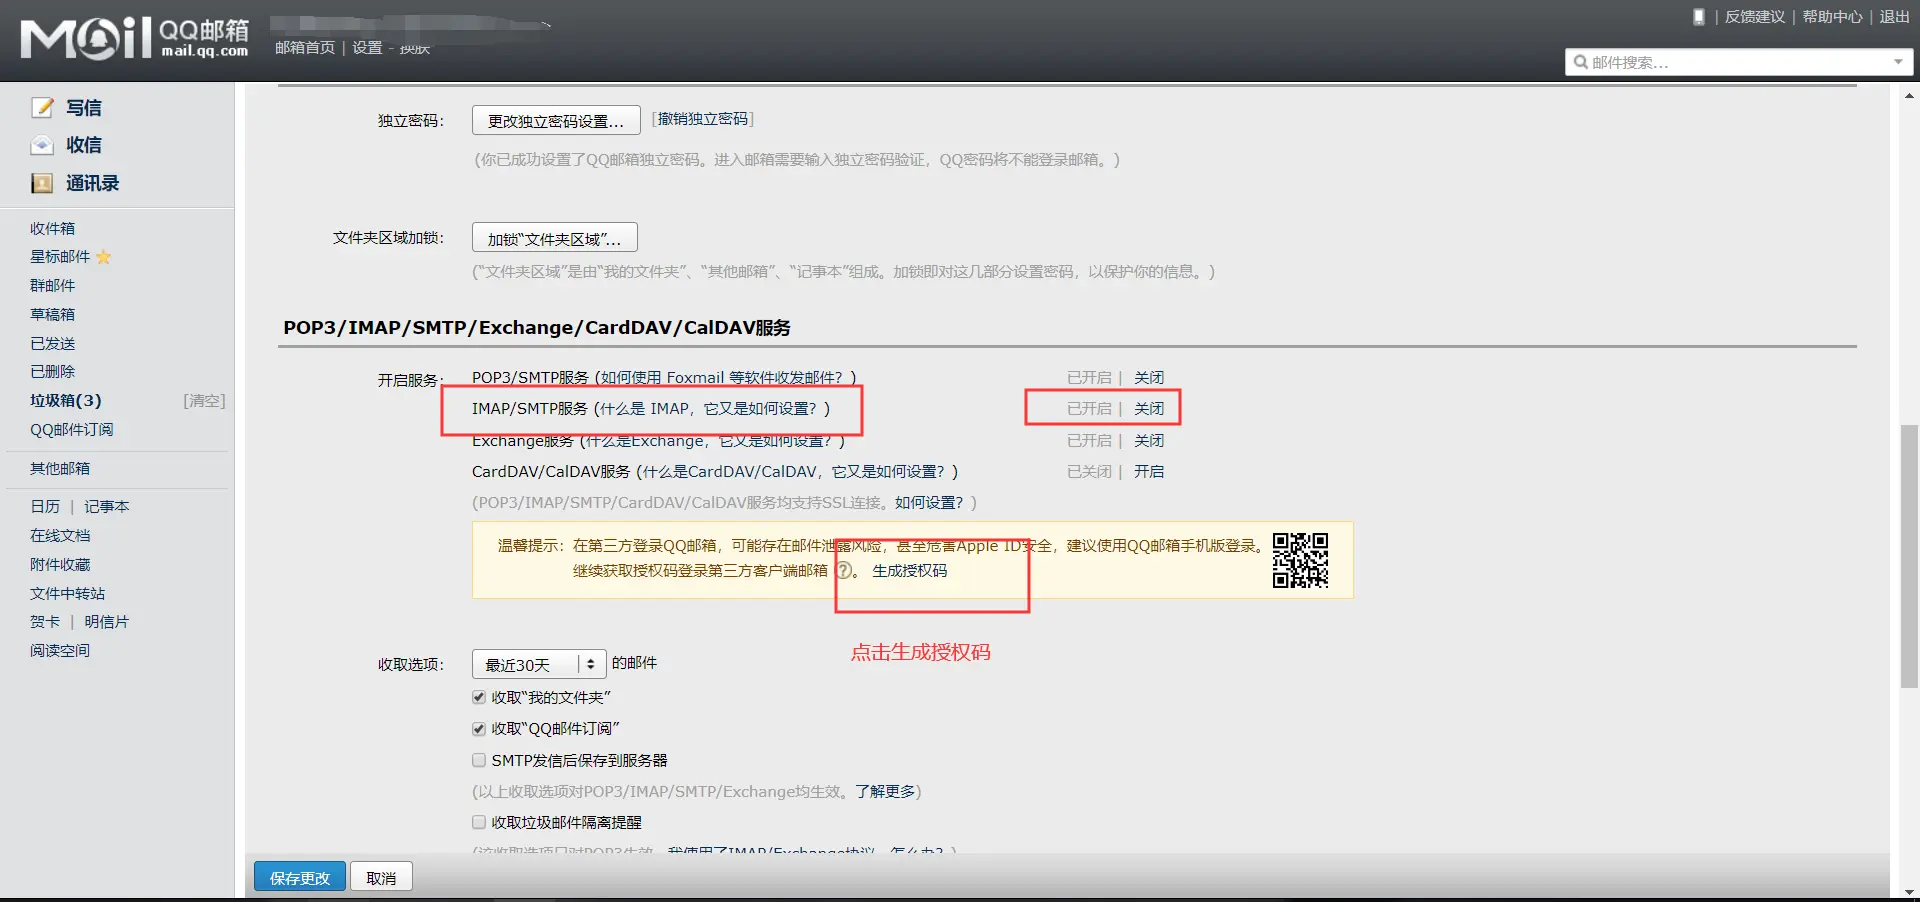Image resolution: width=1920 pixels, height=902 pixels.
Task: Click the 加锁"文件夹区域"... button
Action: point(555,238)
